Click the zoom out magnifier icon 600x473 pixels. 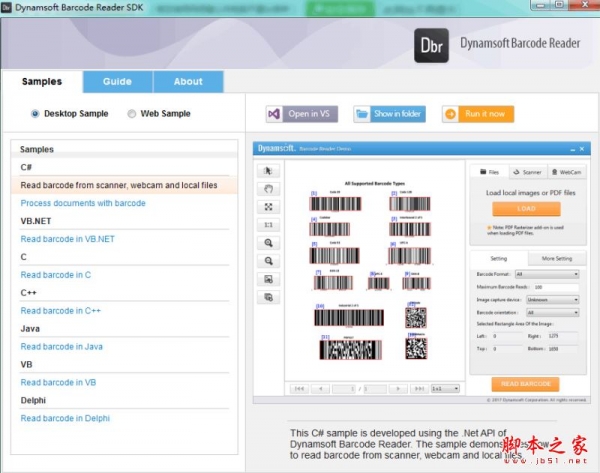point(268,261)
